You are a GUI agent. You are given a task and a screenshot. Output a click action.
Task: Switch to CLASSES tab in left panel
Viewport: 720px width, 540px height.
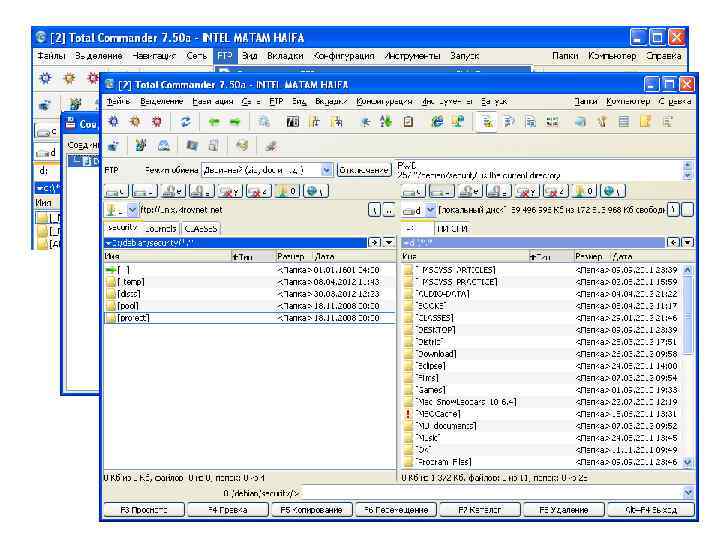tap(201, 228)
